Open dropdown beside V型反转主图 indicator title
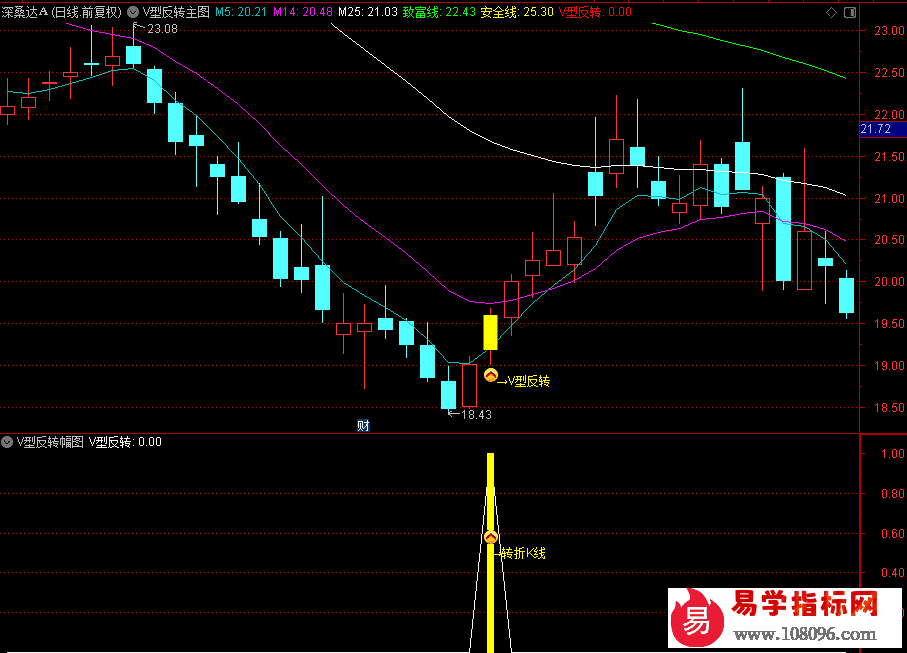 click(133, 12)
